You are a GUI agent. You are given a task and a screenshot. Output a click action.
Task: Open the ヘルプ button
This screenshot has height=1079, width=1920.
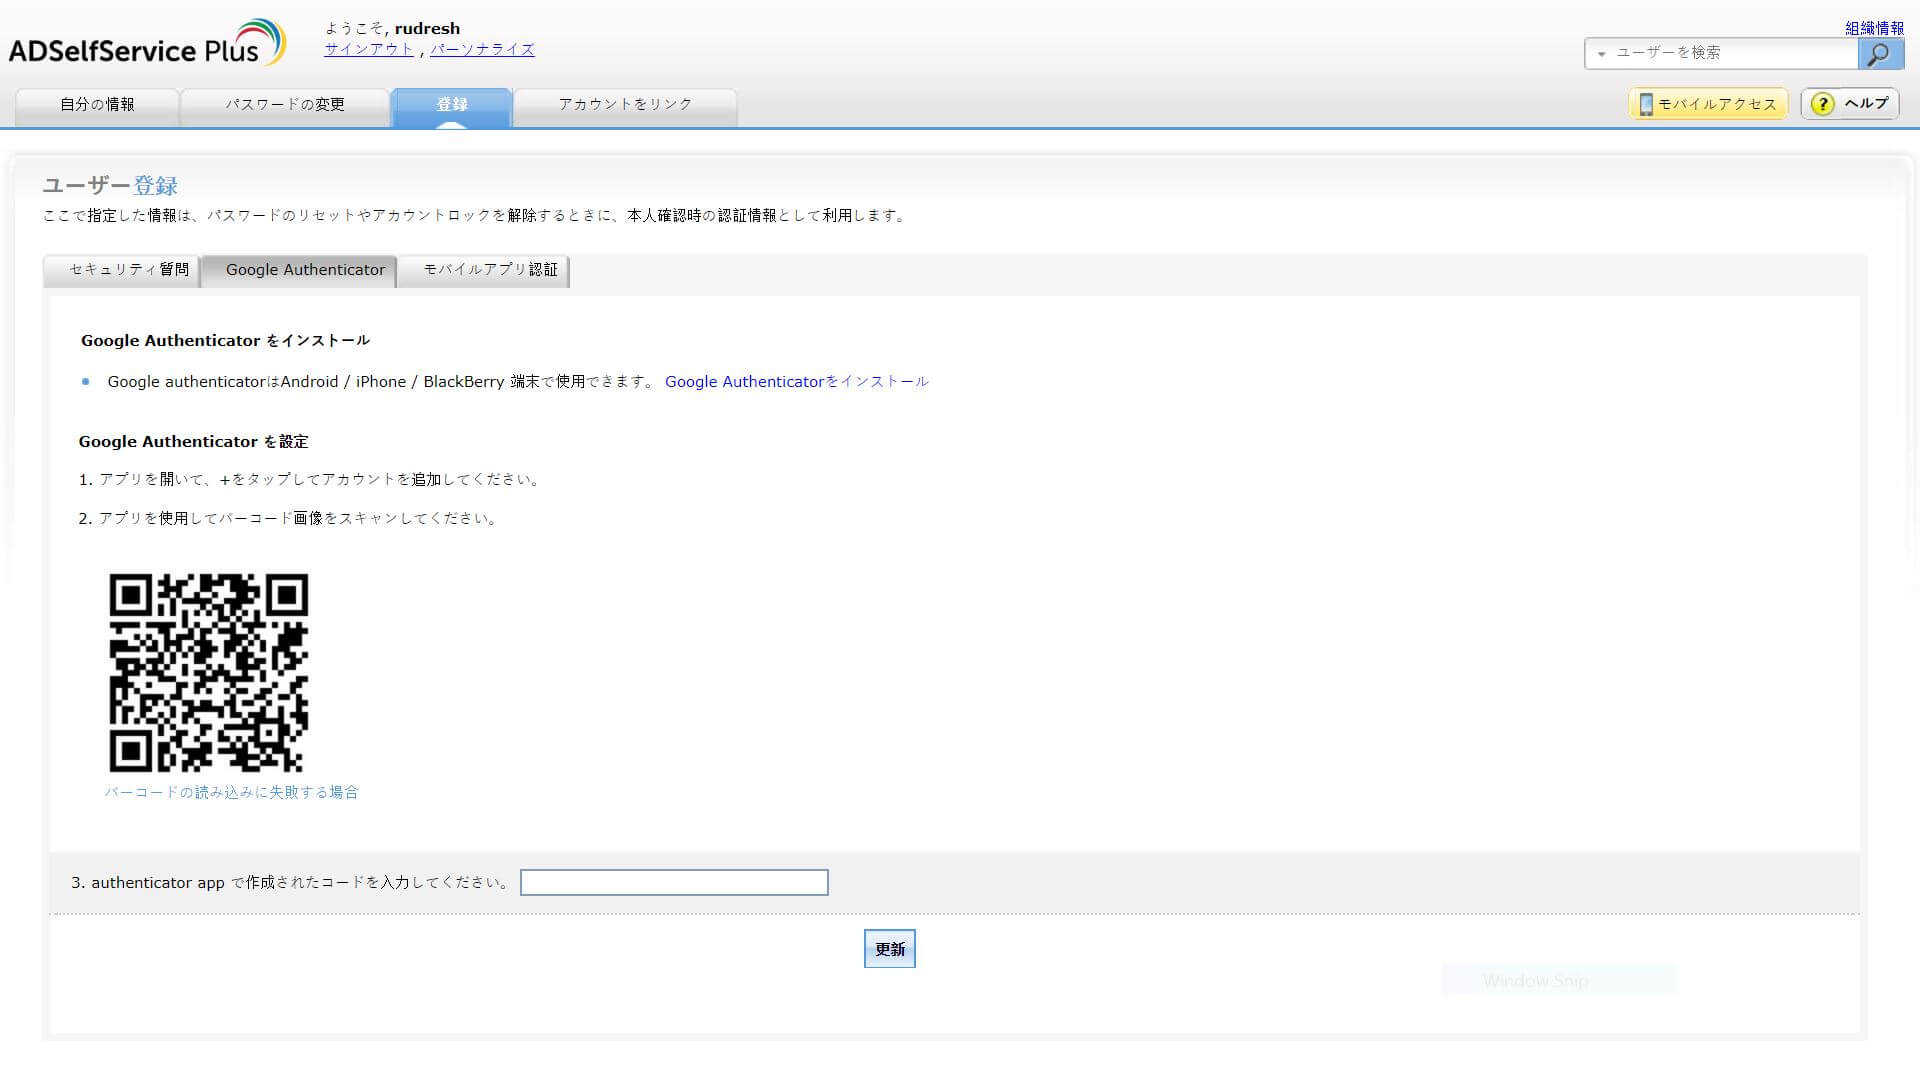coord(1850,104)
